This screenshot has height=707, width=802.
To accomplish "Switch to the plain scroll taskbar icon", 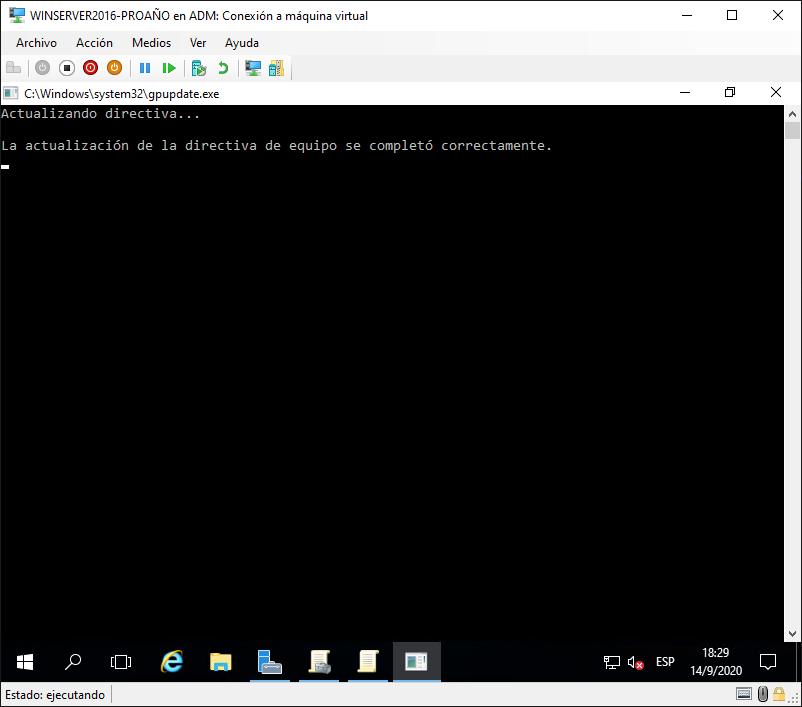I will click(368, 662).
